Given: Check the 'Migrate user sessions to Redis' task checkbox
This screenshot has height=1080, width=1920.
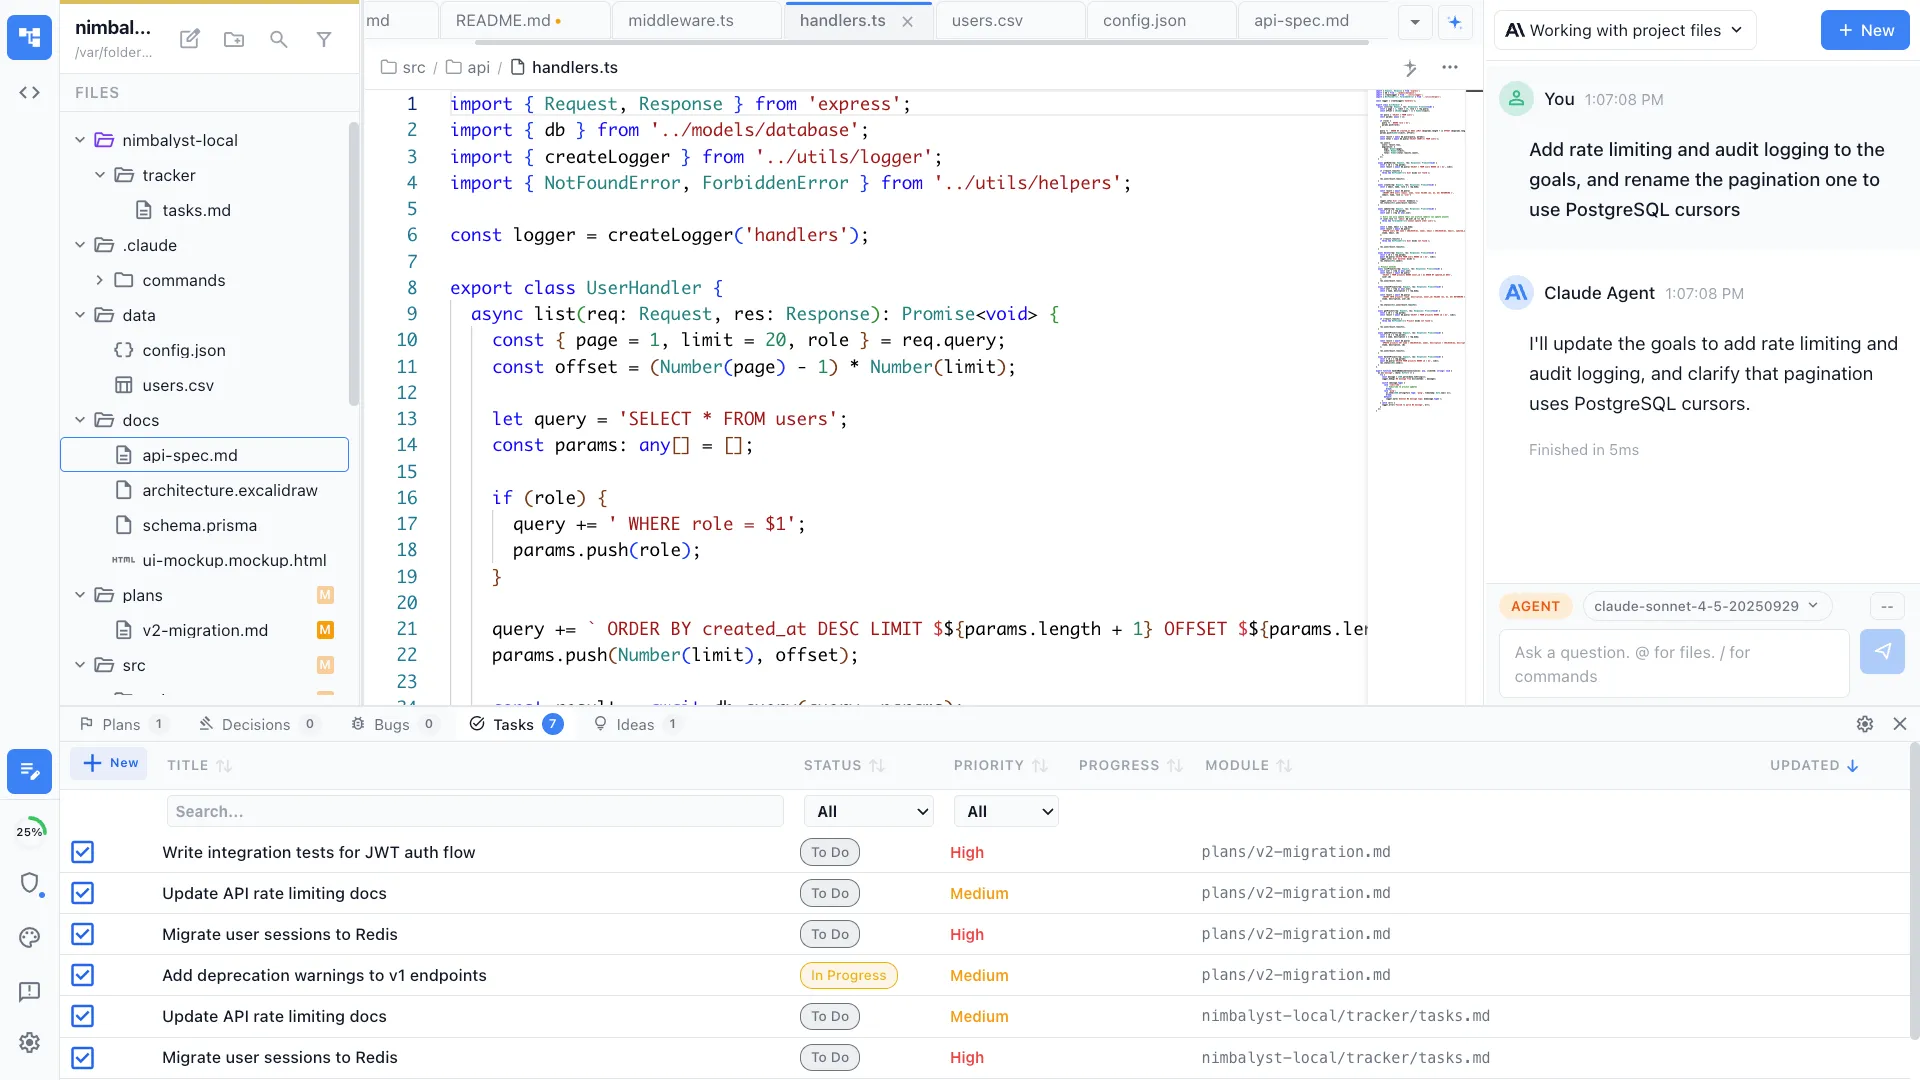Looking at the screenshot, I should click(x=83, y=934).
